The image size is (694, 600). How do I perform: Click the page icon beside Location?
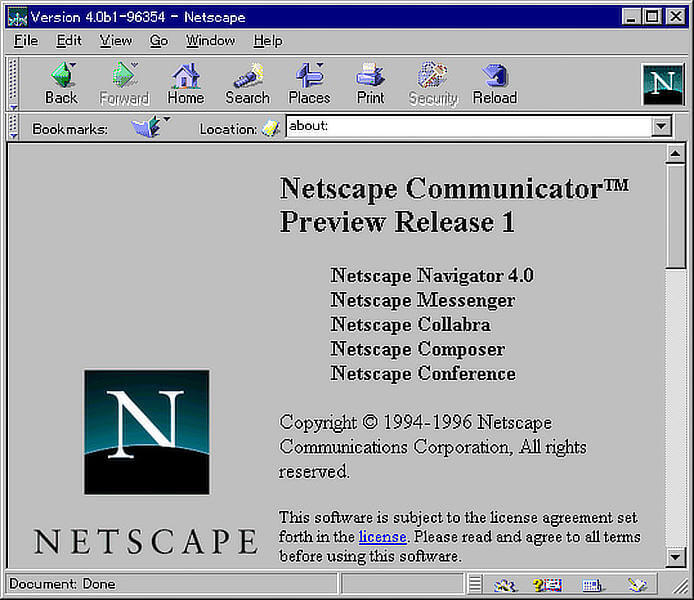tap(271, 128)
